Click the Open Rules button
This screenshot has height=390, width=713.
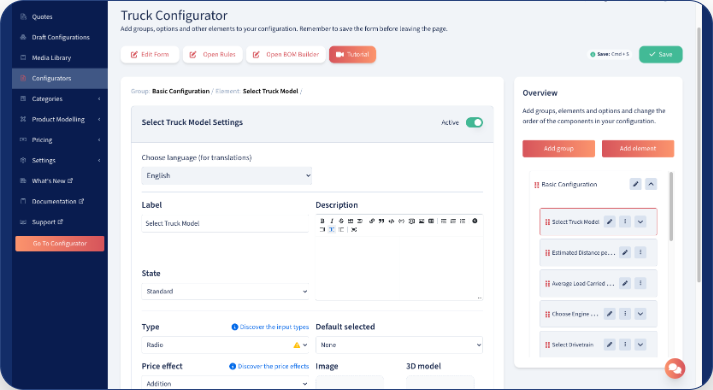[x=212, y=55]
